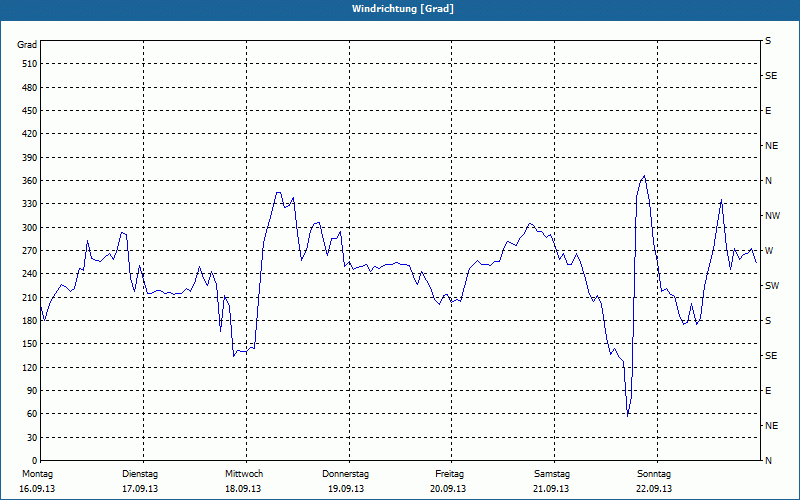Select the 210 y-axis tick label

[x=30, y=297]
